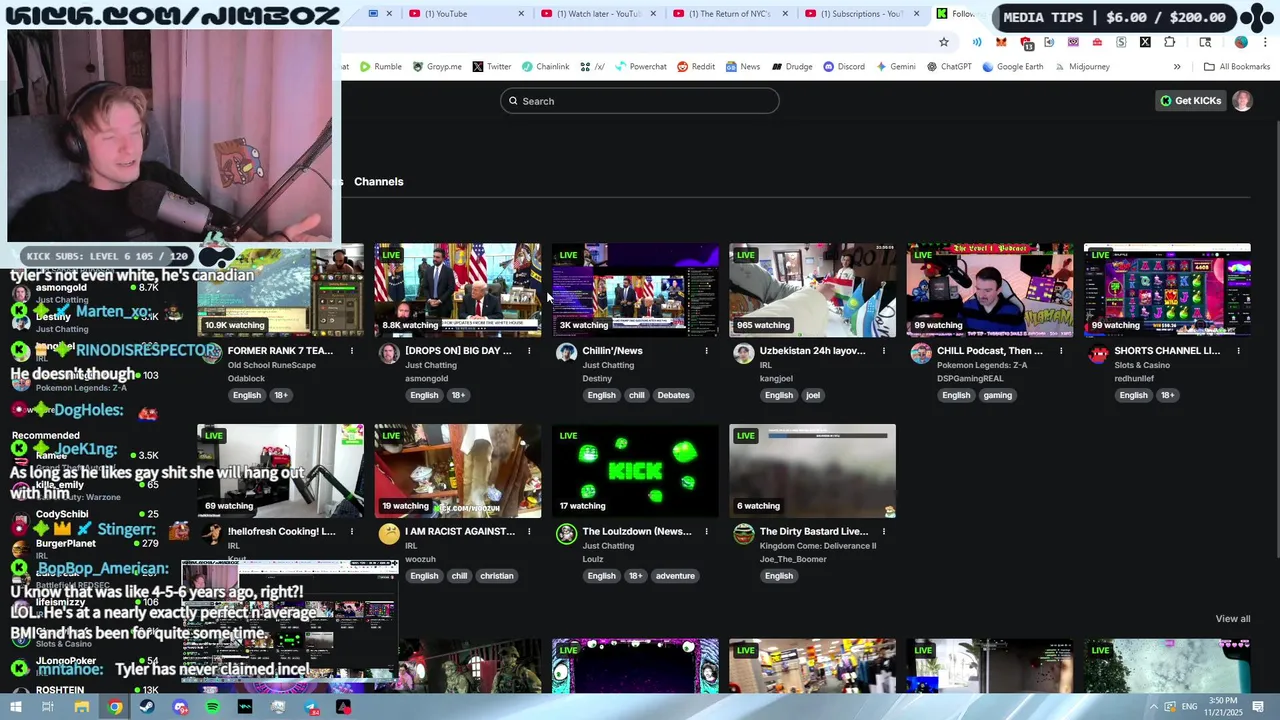Click the joel tag under Uzbekistan stream

[813, 395]
